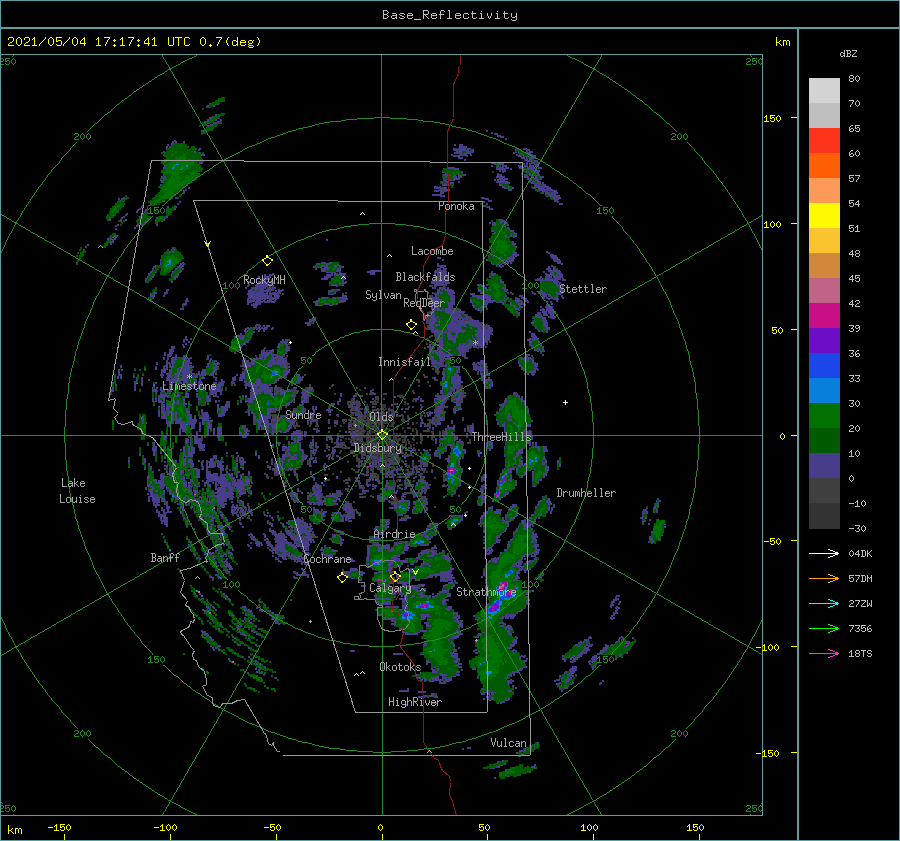Pick the violet 39 dBZ legend swatch
This screenshot has height=841, width=900.
[824, 340]
